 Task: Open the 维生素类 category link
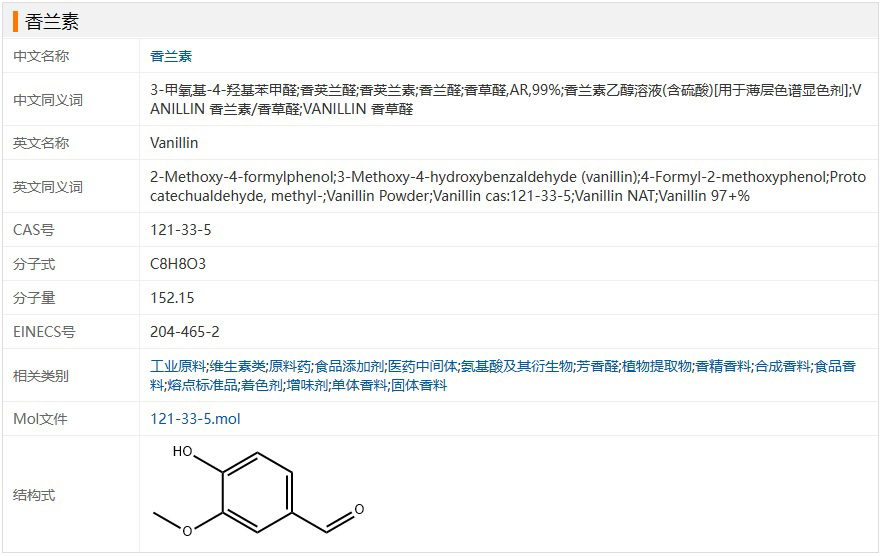point(237,366)
